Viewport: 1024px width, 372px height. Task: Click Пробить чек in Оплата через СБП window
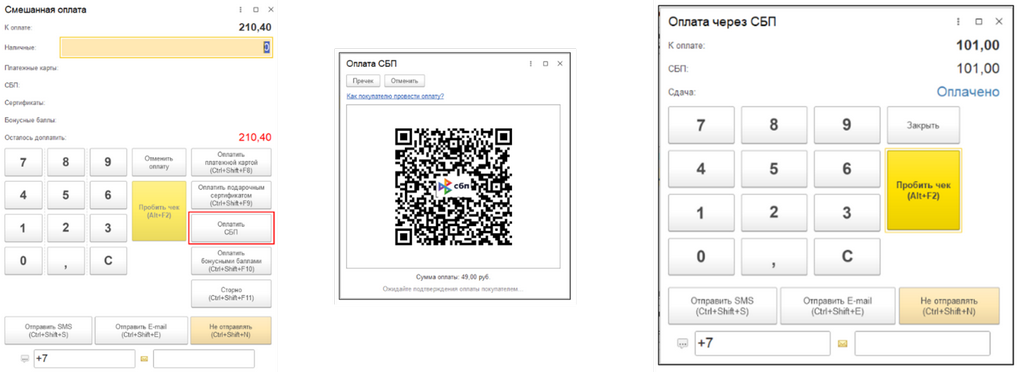click(923, 190)
